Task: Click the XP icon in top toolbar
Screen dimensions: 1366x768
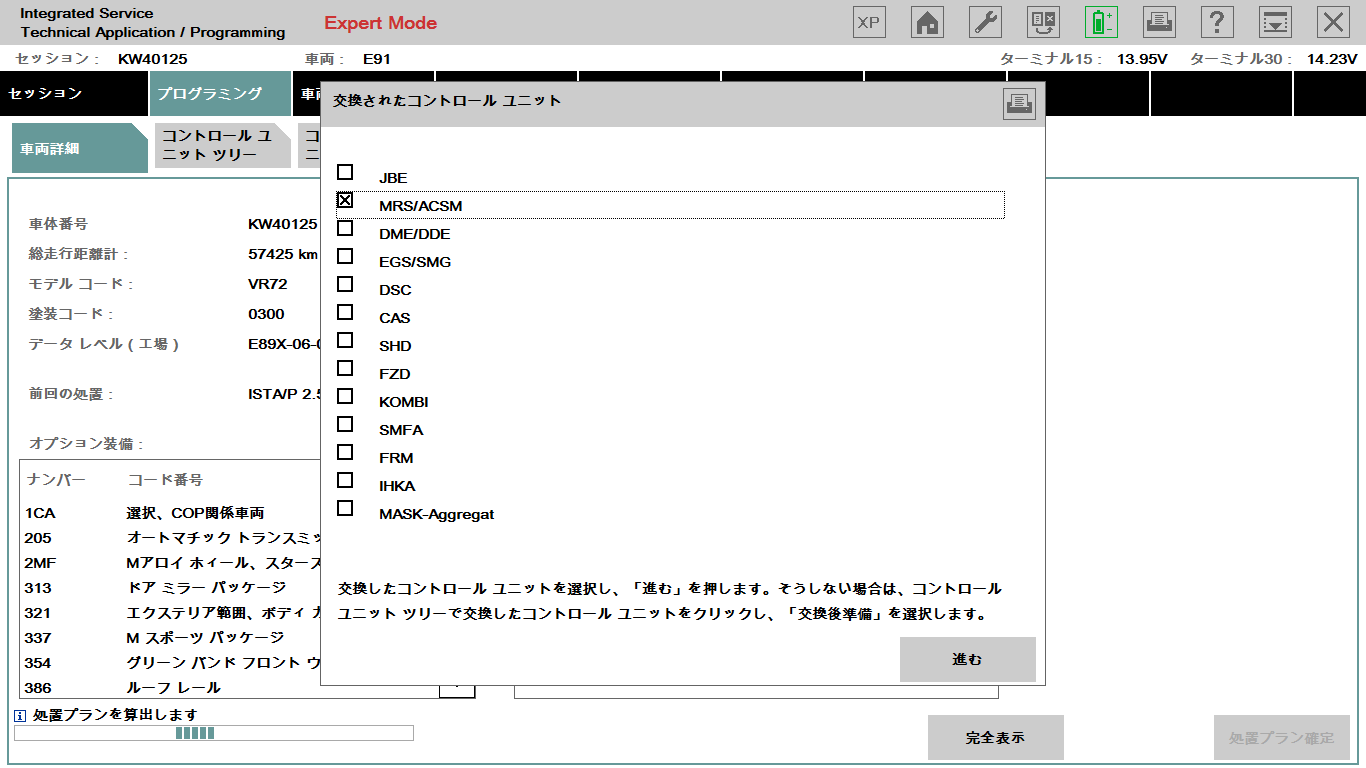Action: [869, 22]
